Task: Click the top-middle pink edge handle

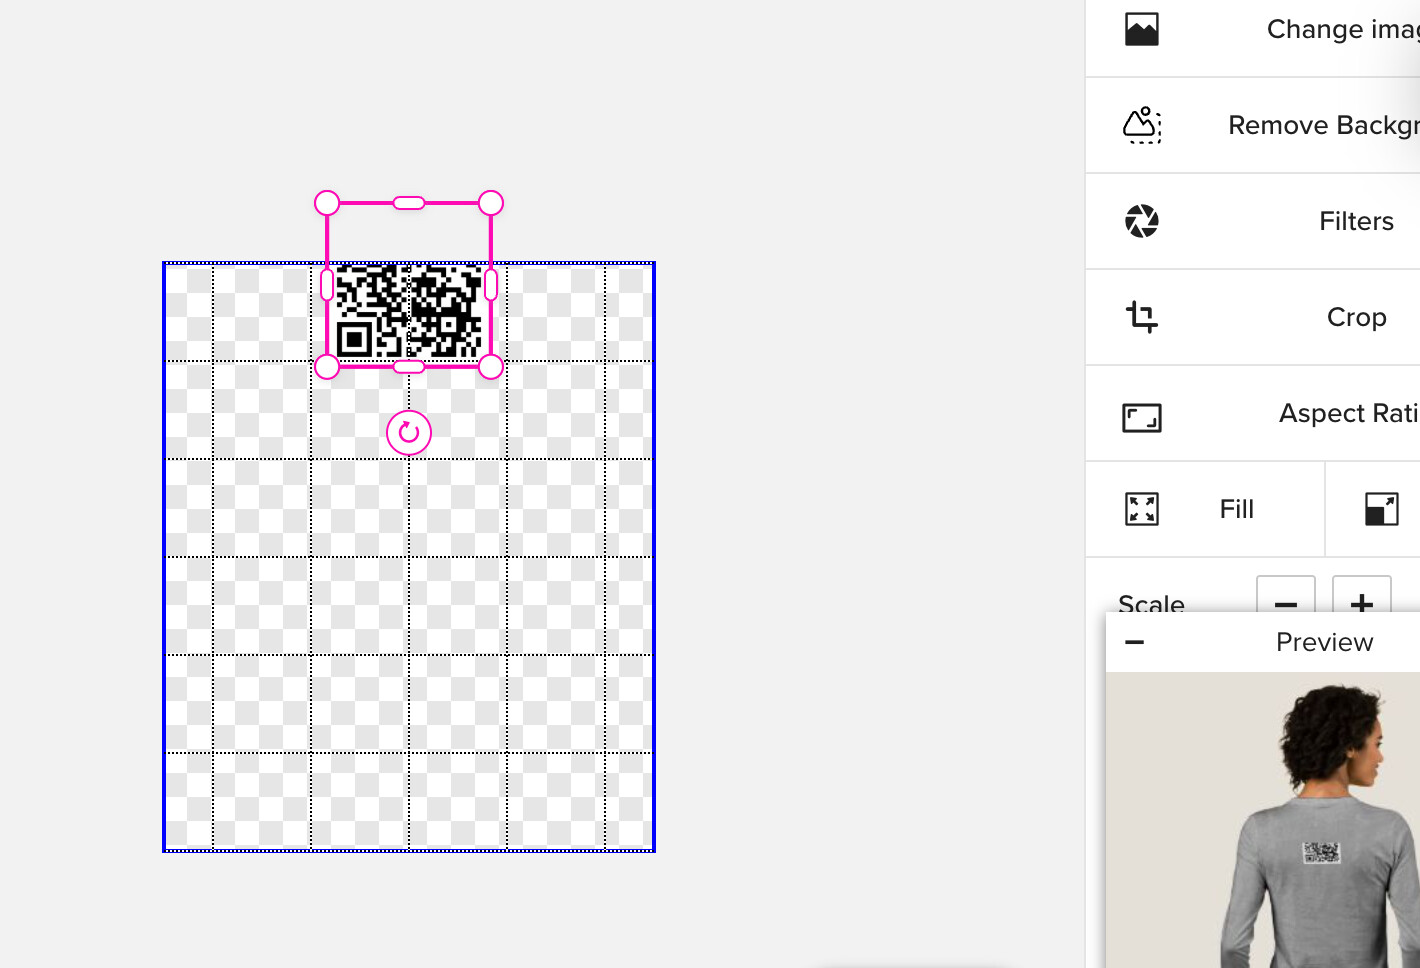Action: pos(409,203)
